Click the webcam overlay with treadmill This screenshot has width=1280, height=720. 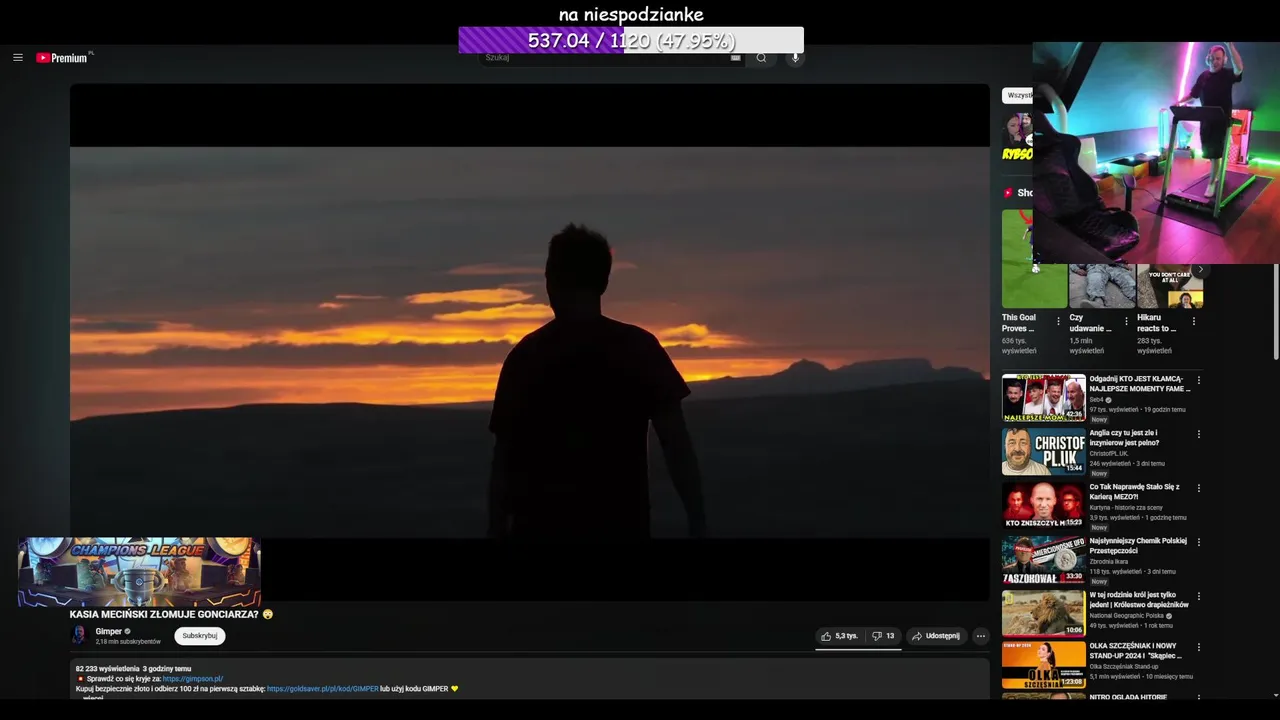(1156, 153)
